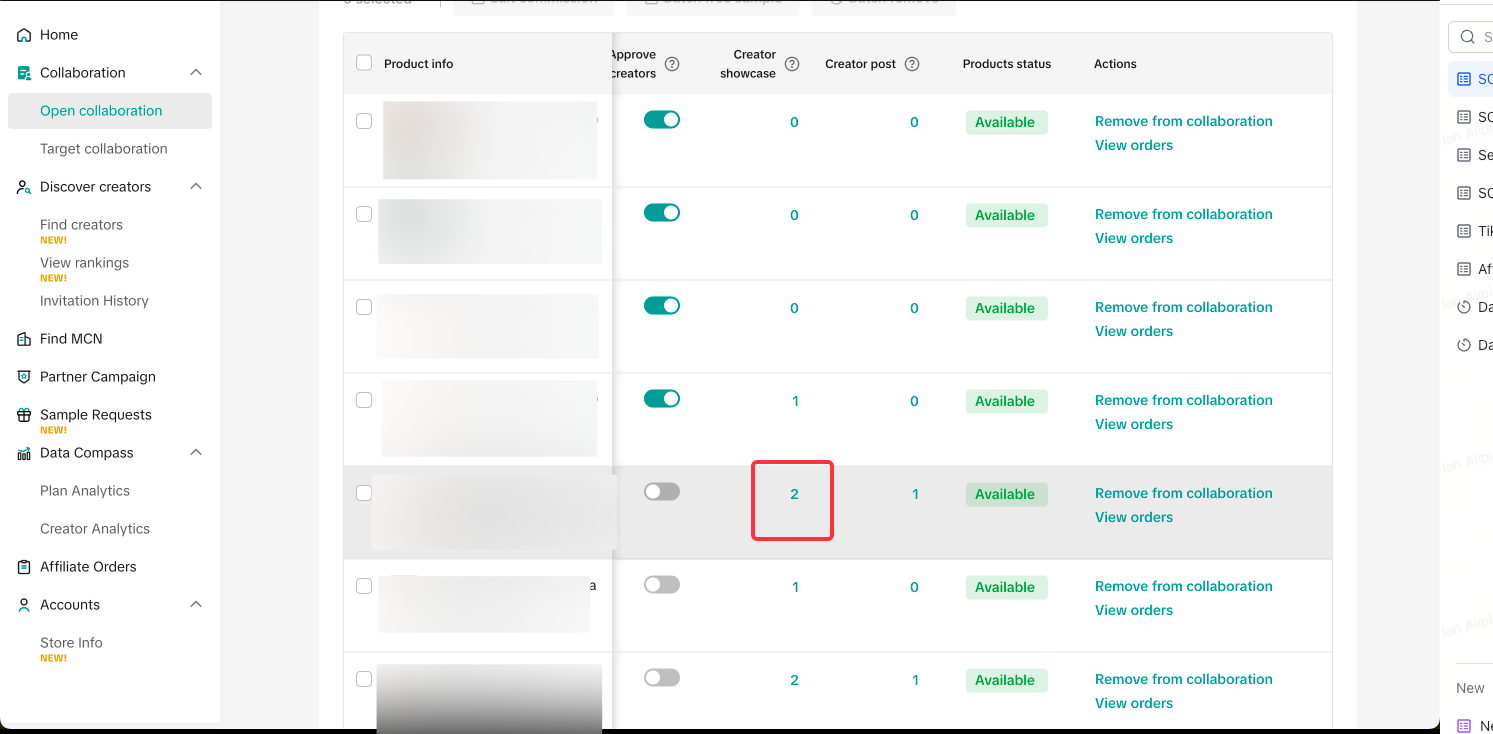
Task: Collapse the Discover creators section
Action: click(x=196, y=187)
